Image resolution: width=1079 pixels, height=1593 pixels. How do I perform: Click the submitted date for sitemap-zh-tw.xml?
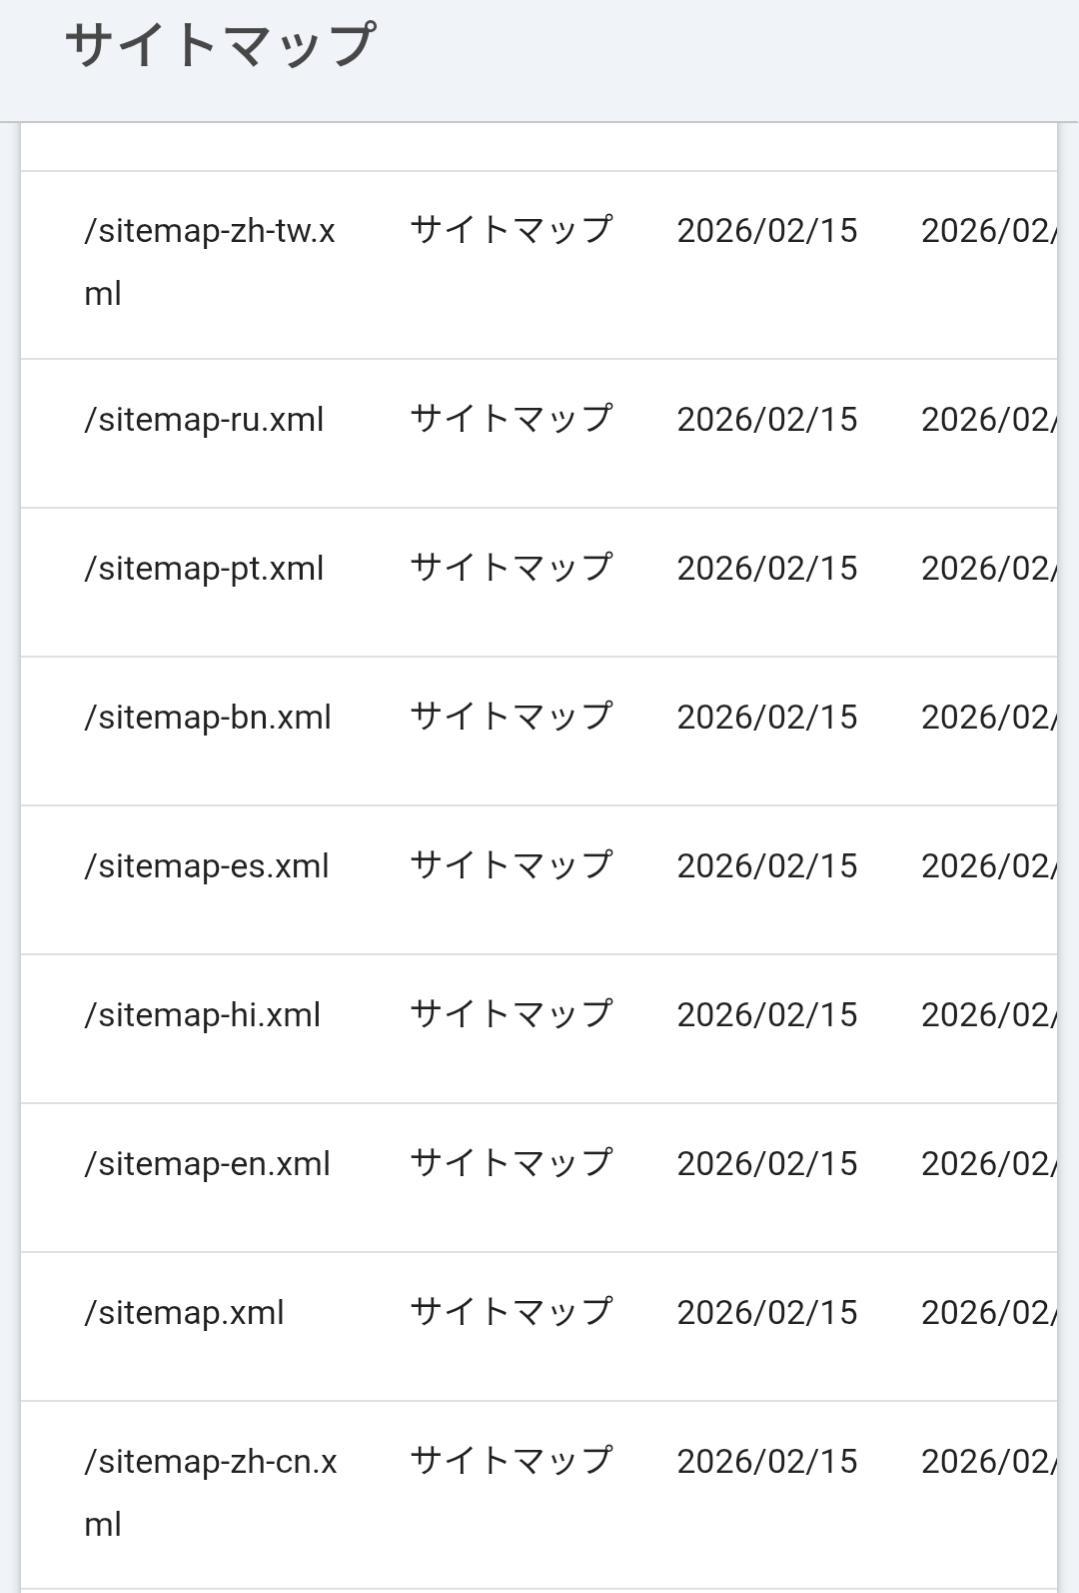point(767,232)
